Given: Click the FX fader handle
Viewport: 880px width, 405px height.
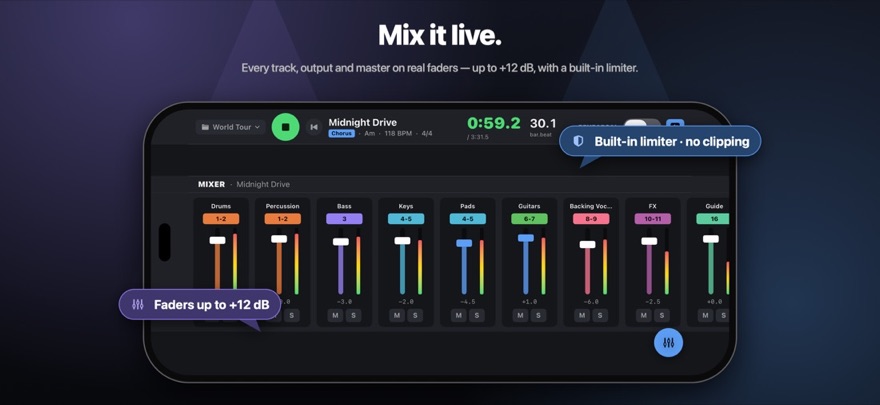Looking at the screenshot, I should click(649, 241).
